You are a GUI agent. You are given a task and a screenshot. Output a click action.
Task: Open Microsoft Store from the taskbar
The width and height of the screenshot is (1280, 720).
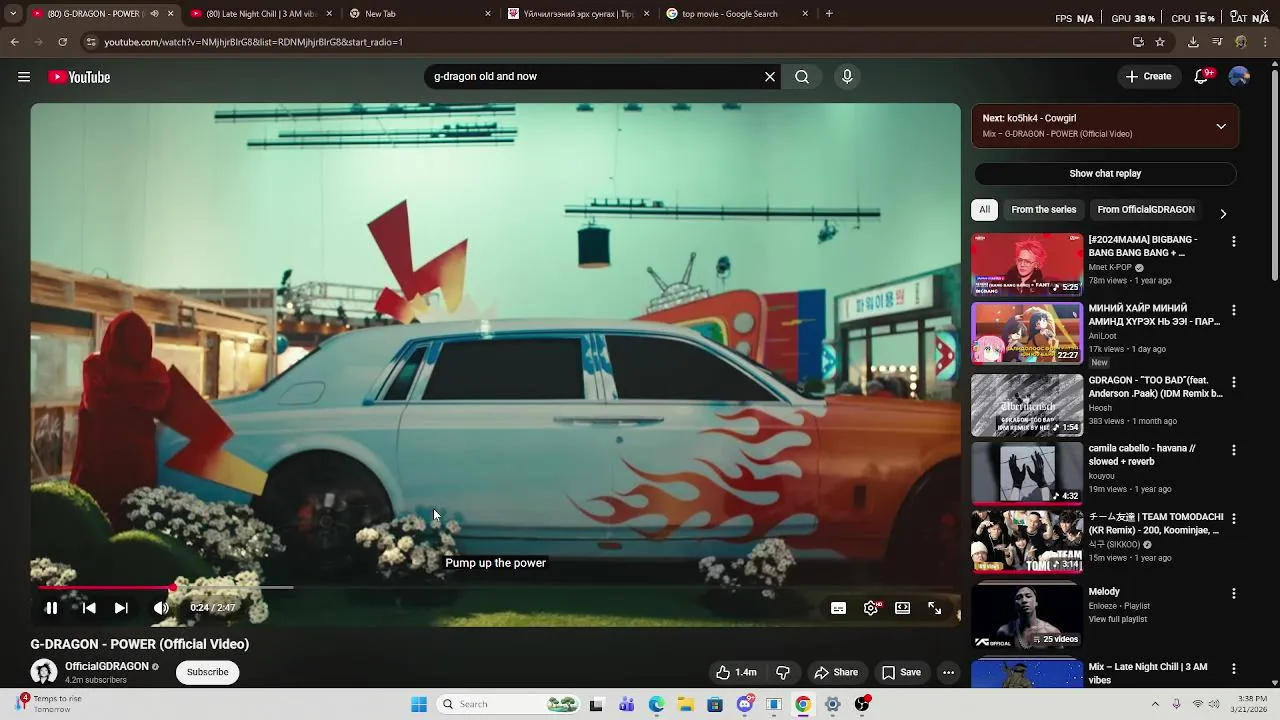(x=715, y=705)
